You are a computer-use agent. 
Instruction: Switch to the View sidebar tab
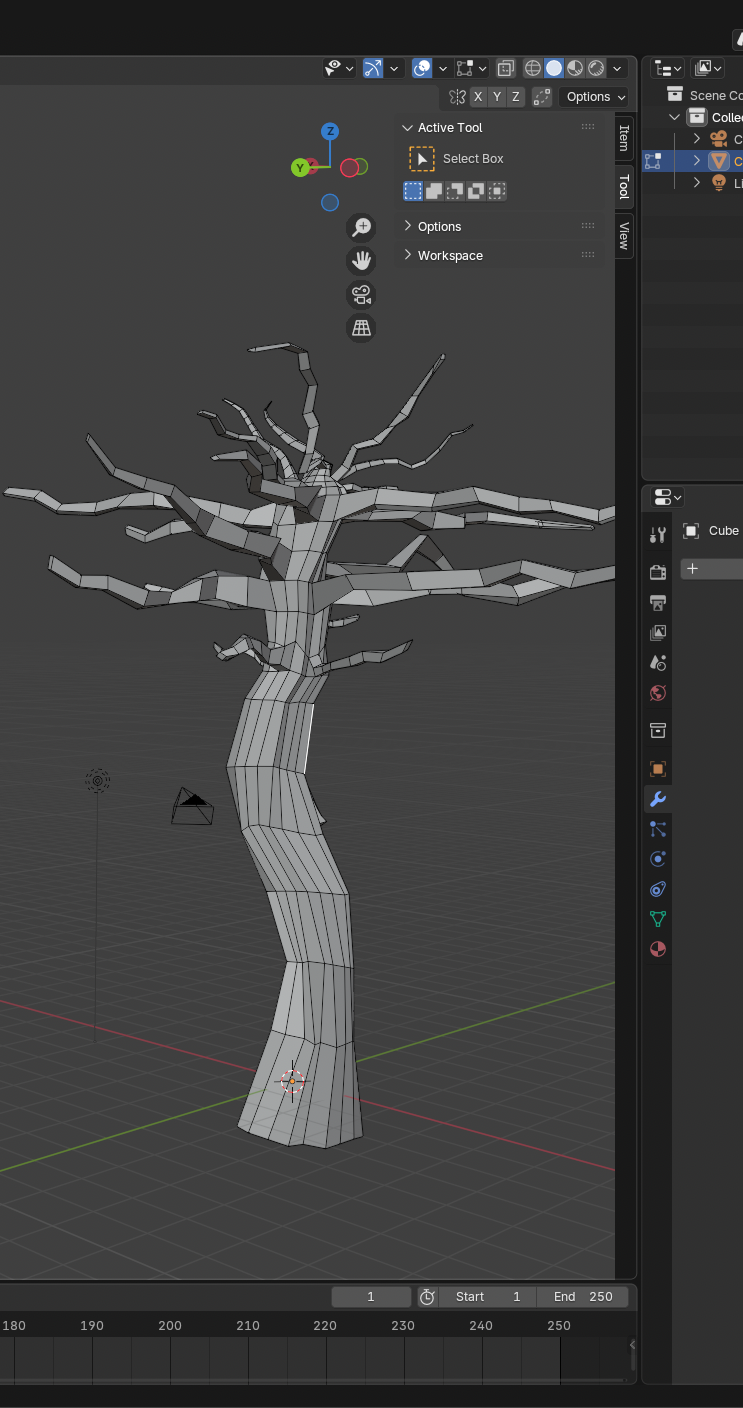pyautogui.click(x=624, y=235)
